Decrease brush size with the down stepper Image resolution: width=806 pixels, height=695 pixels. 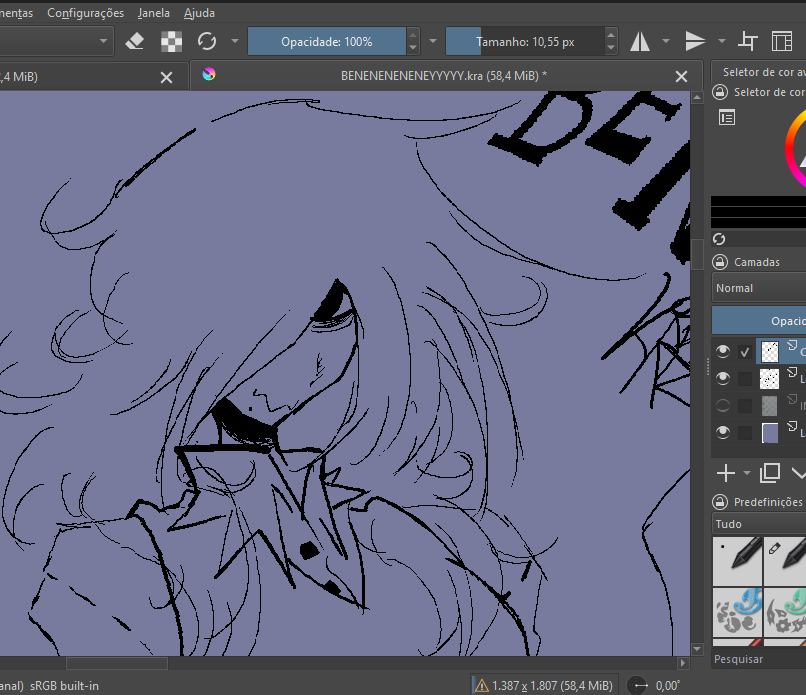coord(611,48)
